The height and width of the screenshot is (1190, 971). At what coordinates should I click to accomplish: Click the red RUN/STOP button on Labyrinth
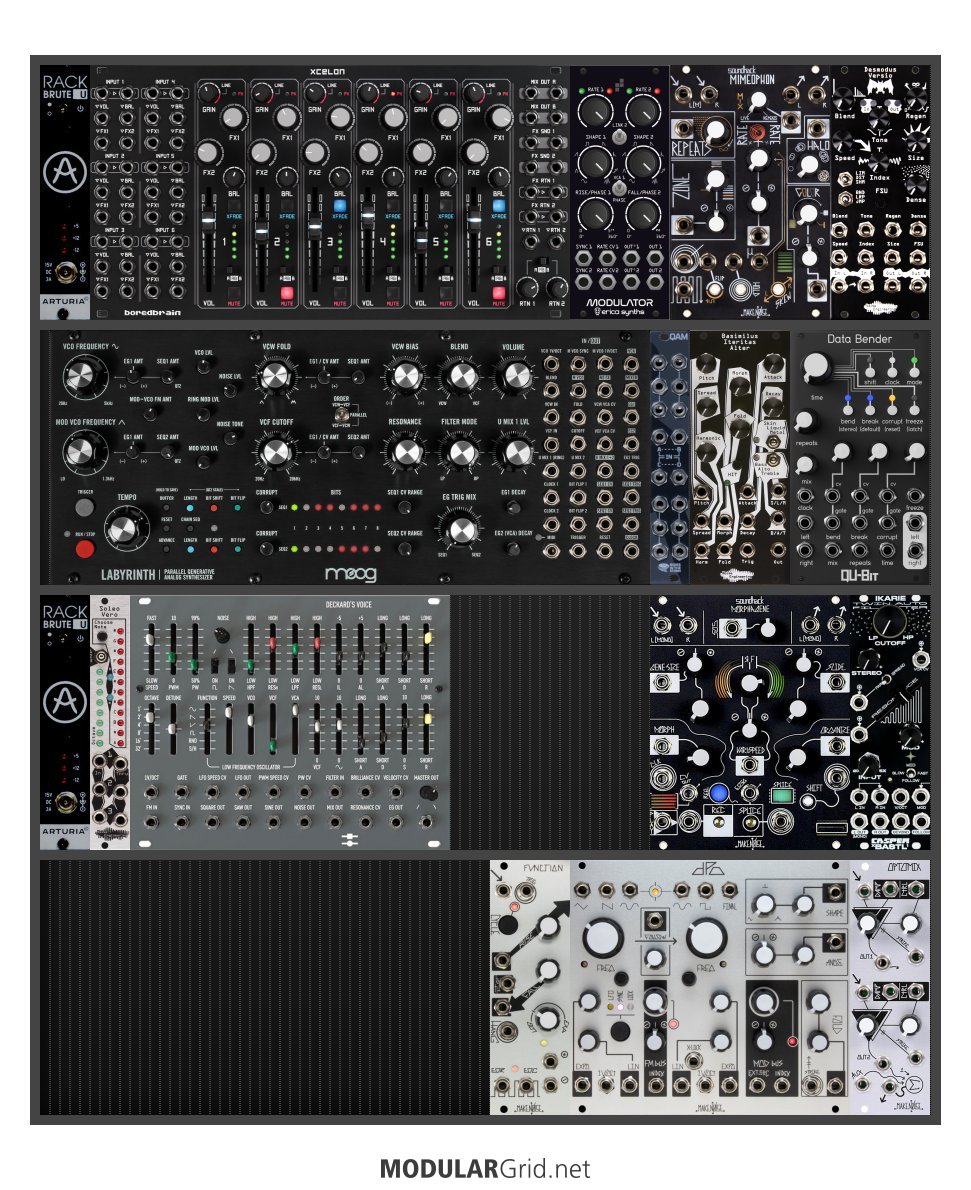pos(85,549)
